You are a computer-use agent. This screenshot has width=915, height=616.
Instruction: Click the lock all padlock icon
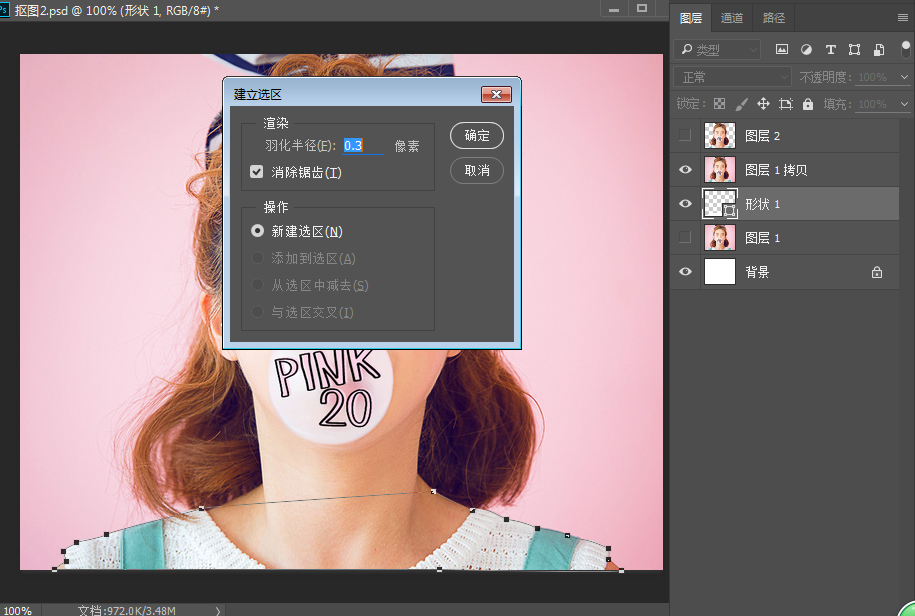coord(808,104)
